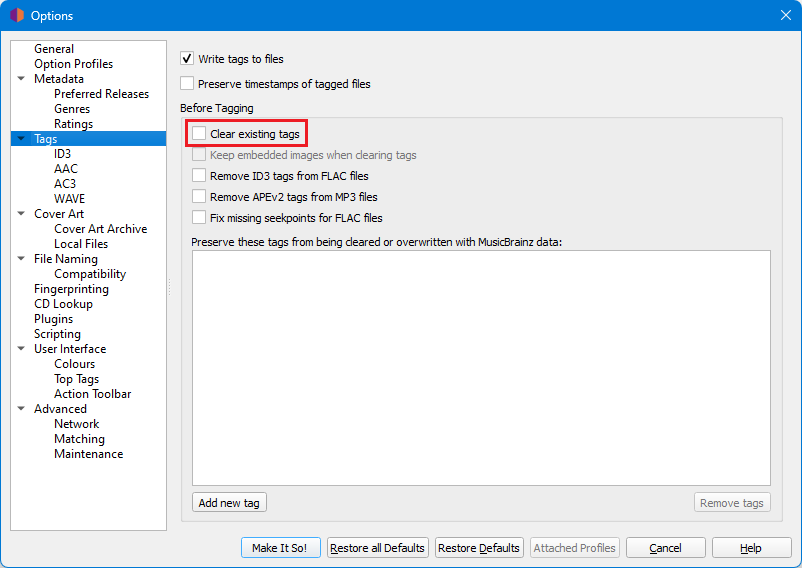This screenshot has height=568, width=802.
Task: Click inside the preserved tags list box
Action: pos(481,368)
